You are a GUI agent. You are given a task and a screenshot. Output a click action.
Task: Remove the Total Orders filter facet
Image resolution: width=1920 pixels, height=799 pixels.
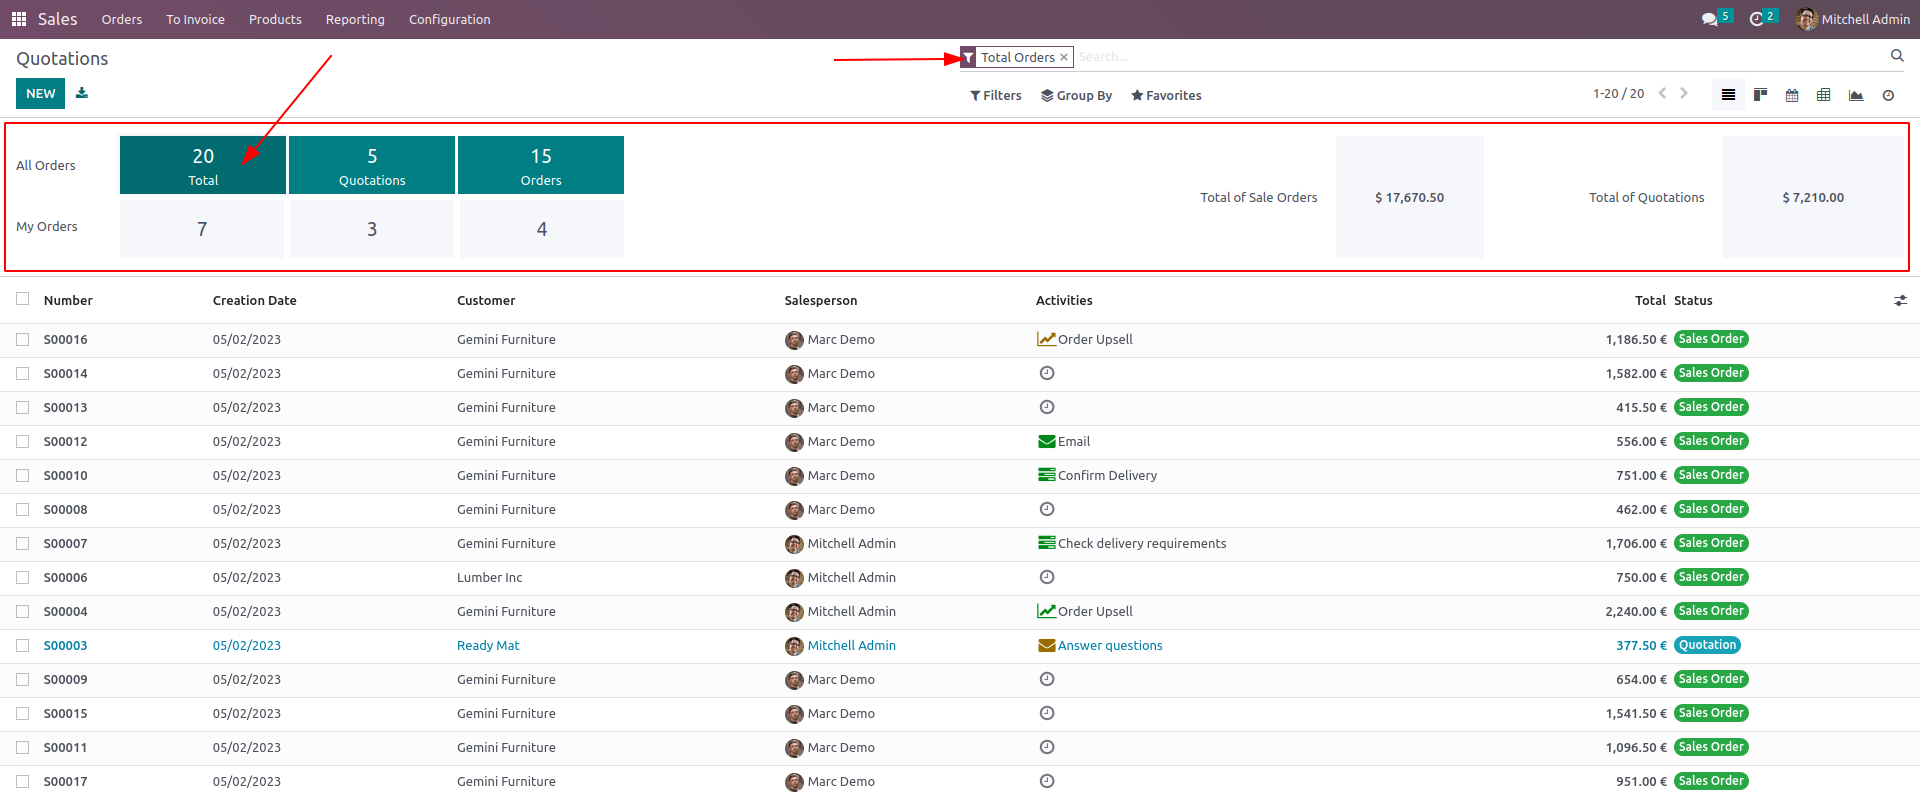pyautogui.click(x=1064, y=57)
